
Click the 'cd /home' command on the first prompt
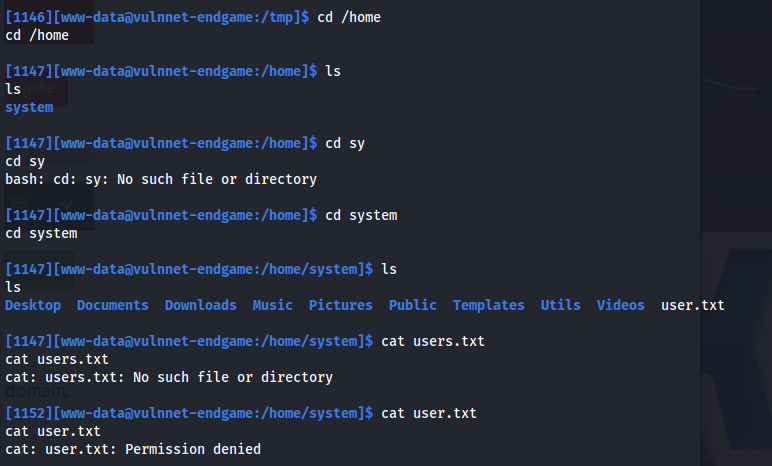click(349, 17)
